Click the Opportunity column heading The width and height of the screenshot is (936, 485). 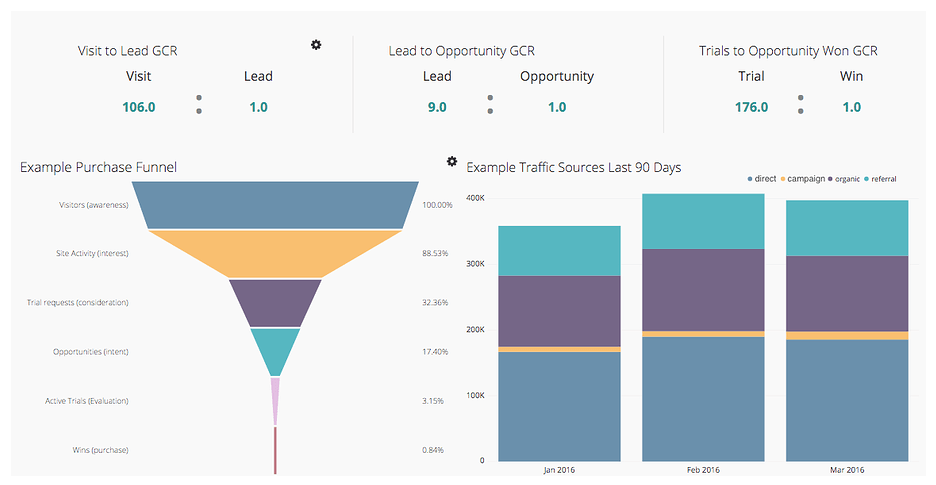[557, 76]
